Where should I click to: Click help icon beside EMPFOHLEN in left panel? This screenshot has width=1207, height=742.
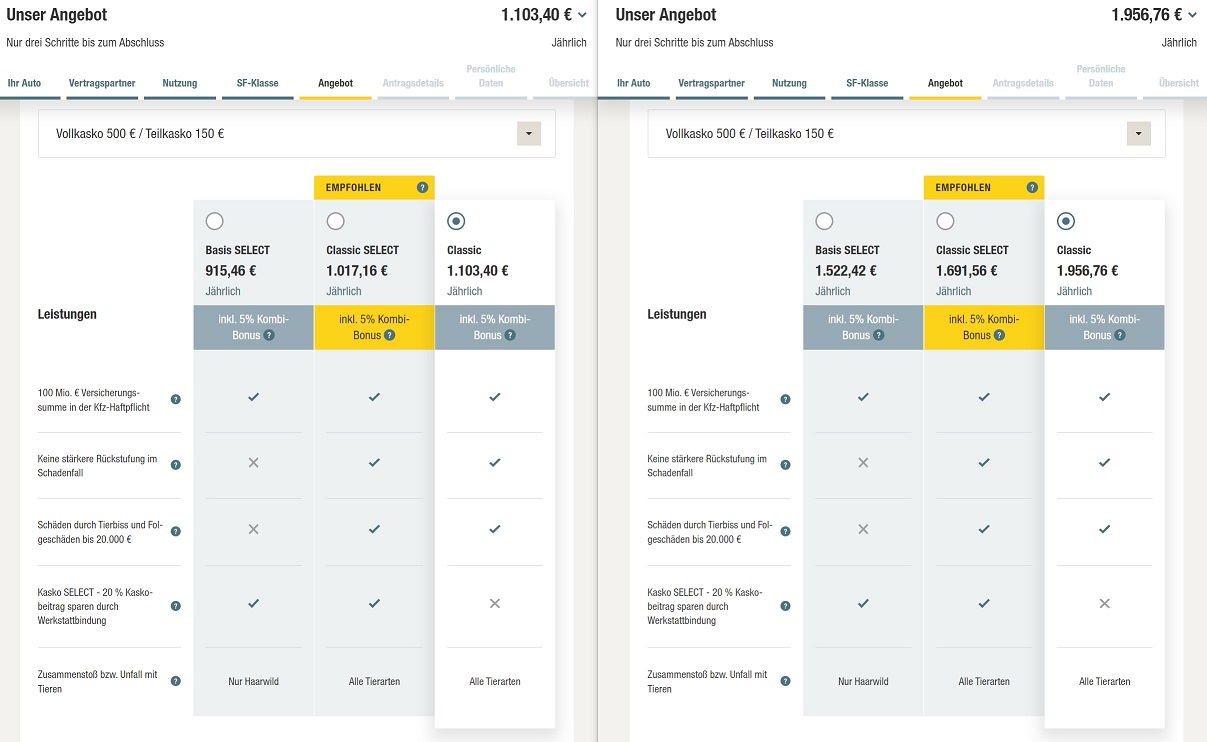(422, 187)
